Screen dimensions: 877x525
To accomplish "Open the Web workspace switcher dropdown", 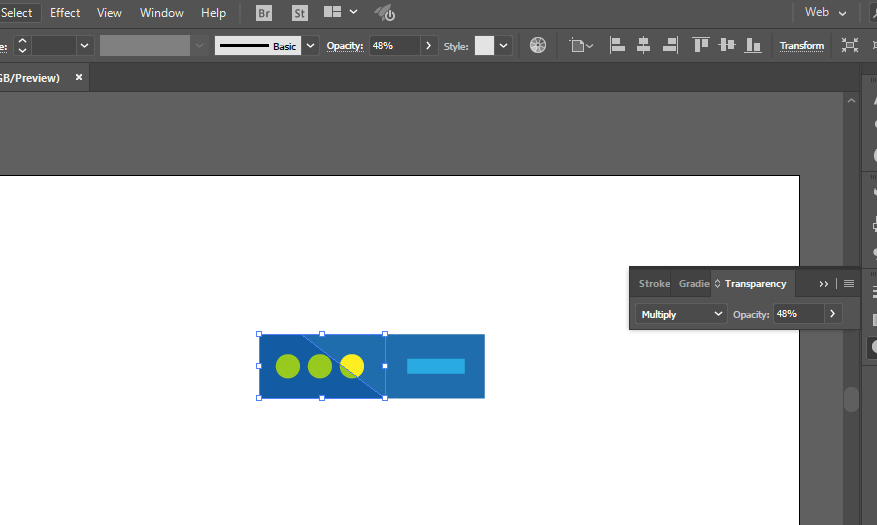I will pos(827,13).
